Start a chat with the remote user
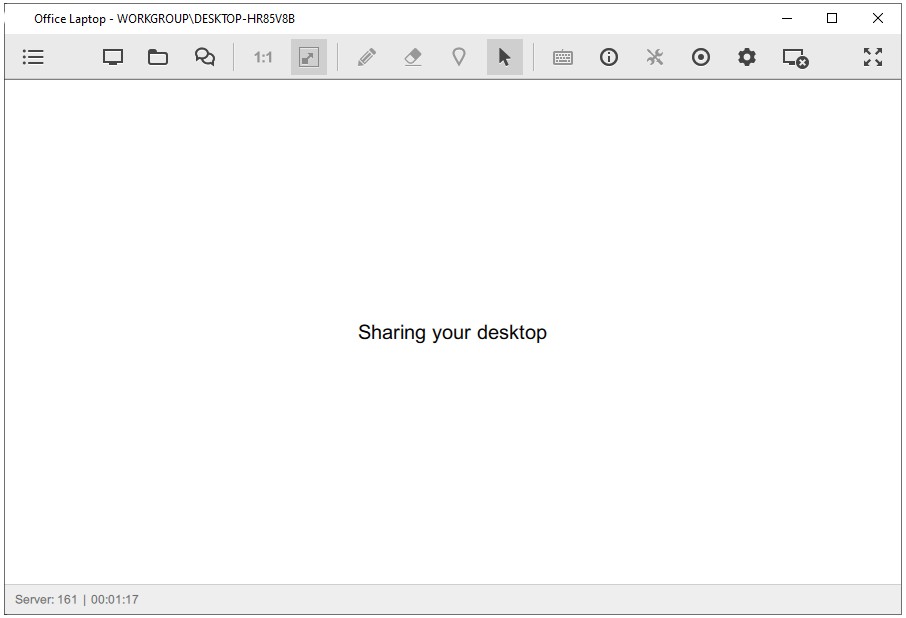Screen dimensions: 906x618 (204, 57)
